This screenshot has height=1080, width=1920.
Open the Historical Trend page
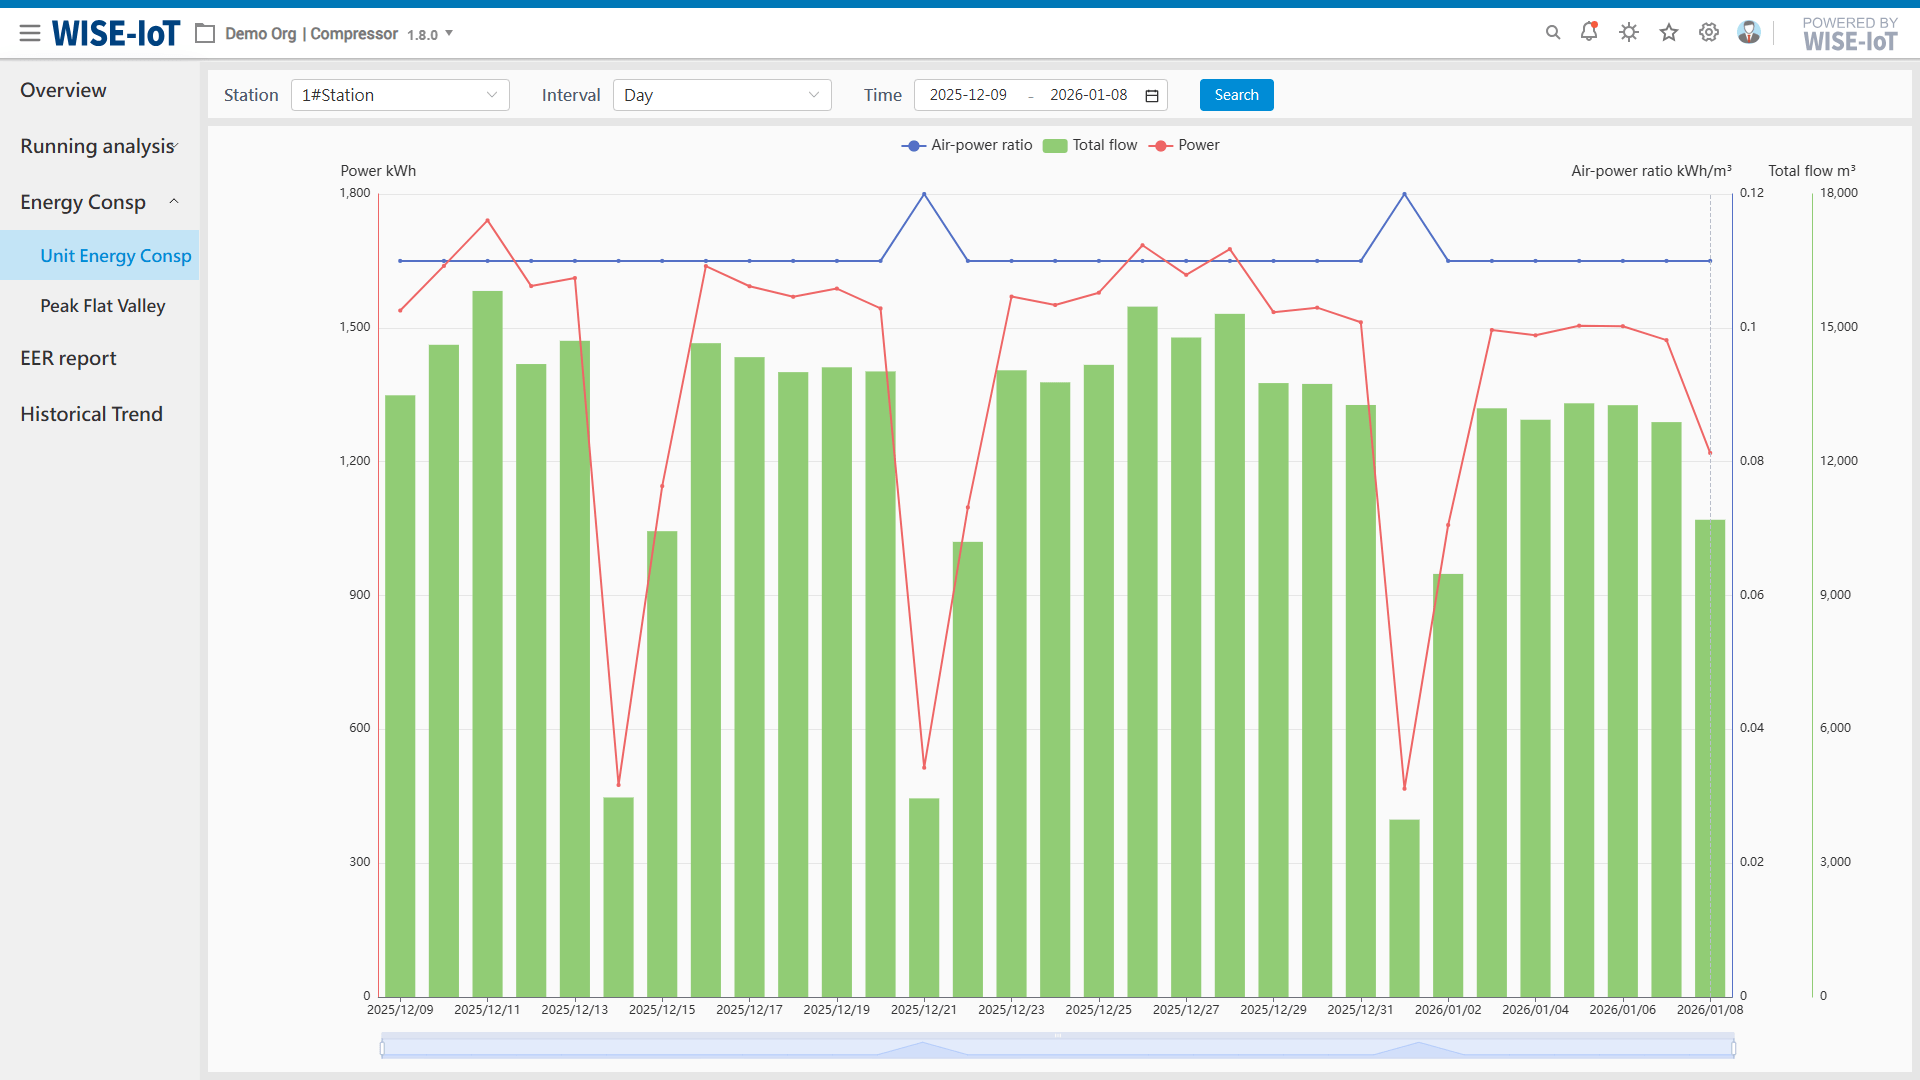[91, 414]
